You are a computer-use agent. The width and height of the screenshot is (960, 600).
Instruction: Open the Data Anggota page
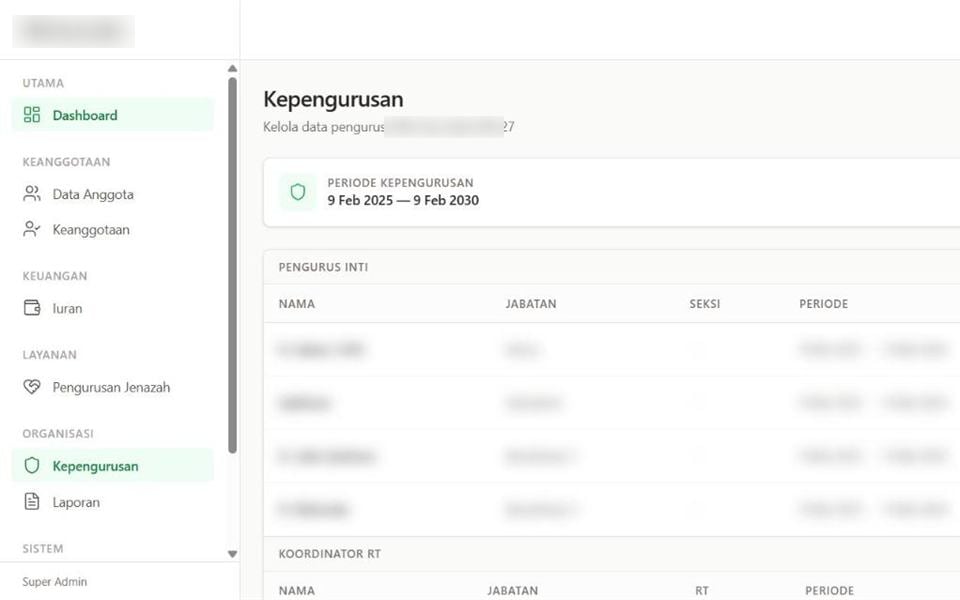pyautogui.click(x=113, y=193)
